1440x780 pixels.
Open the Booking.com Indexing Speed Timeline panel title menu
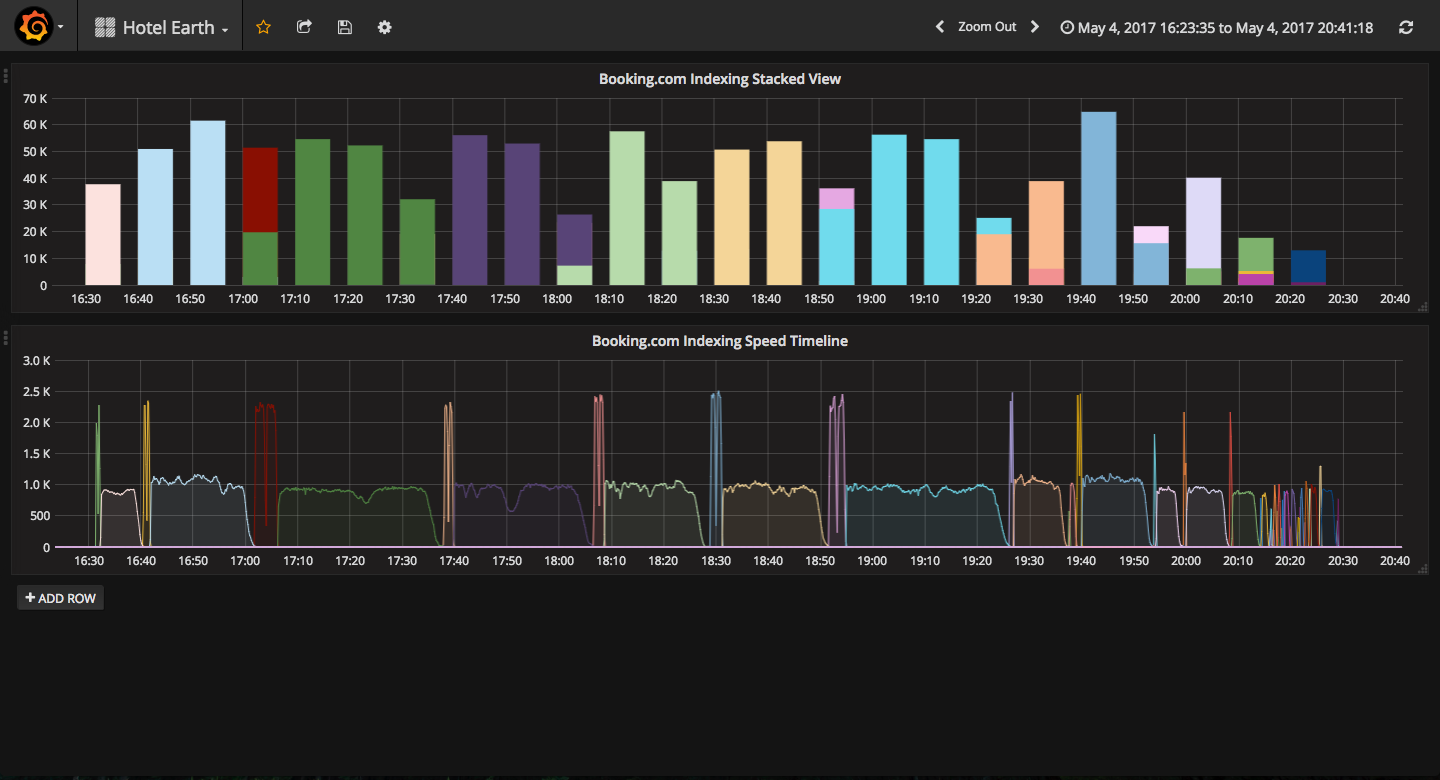[x=720, y=341]
